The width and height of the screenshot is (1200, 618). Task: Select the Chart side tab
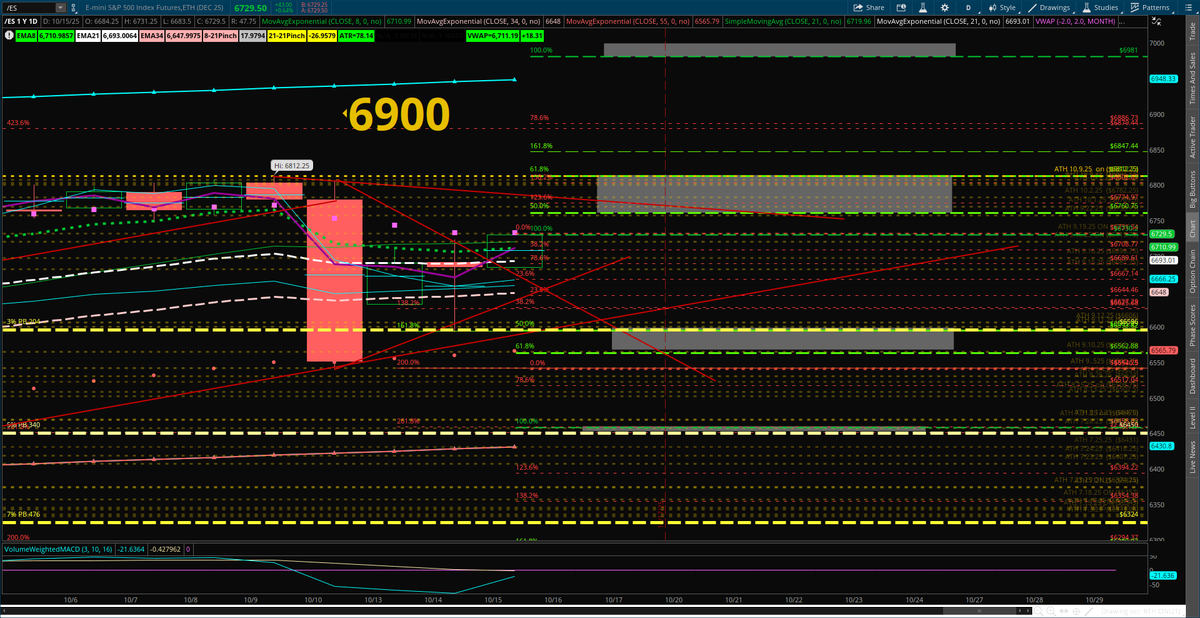point(1192,227)
